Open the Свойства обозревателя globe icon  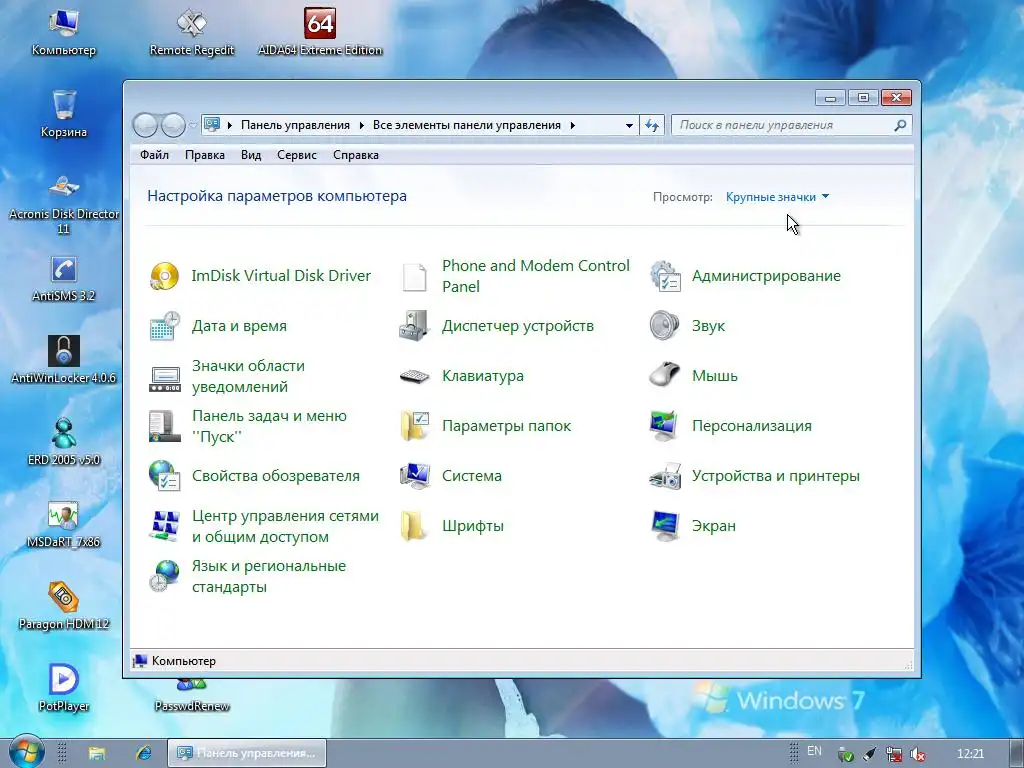(x=165, y=476)
